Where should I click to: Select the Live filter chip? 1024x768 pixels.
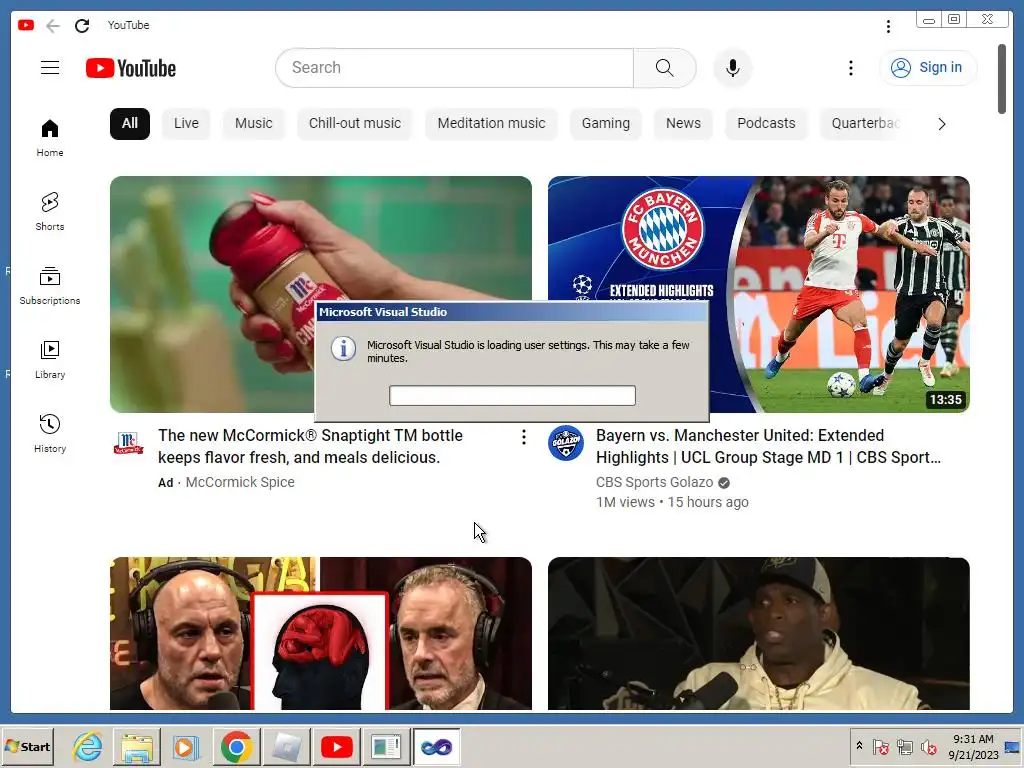(186, 123)
